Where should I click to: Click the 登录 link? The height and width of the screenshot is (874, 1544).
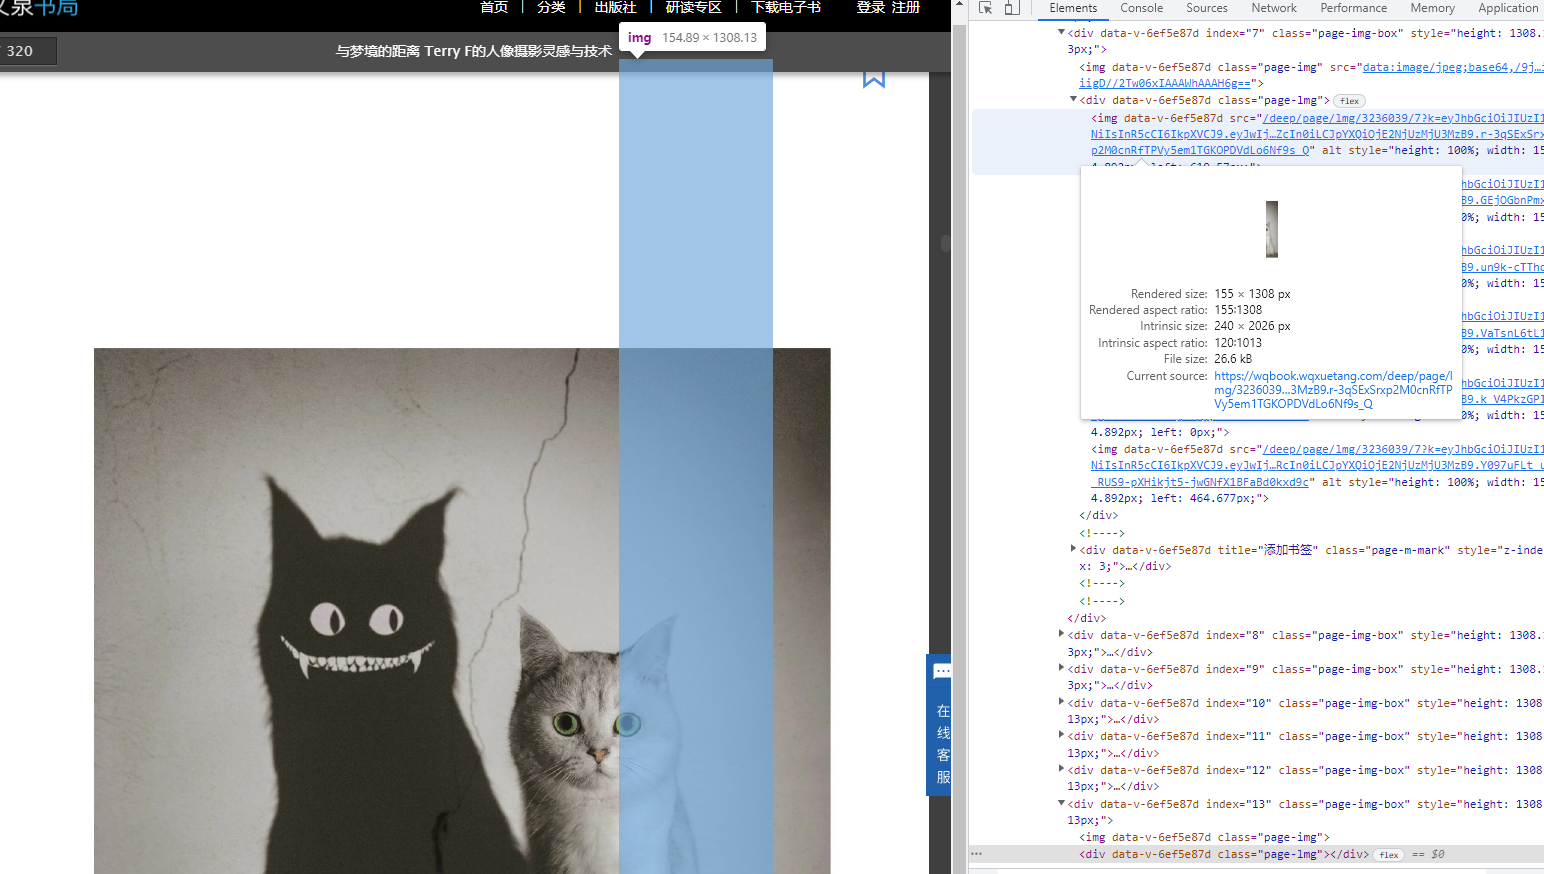(871, 7)
